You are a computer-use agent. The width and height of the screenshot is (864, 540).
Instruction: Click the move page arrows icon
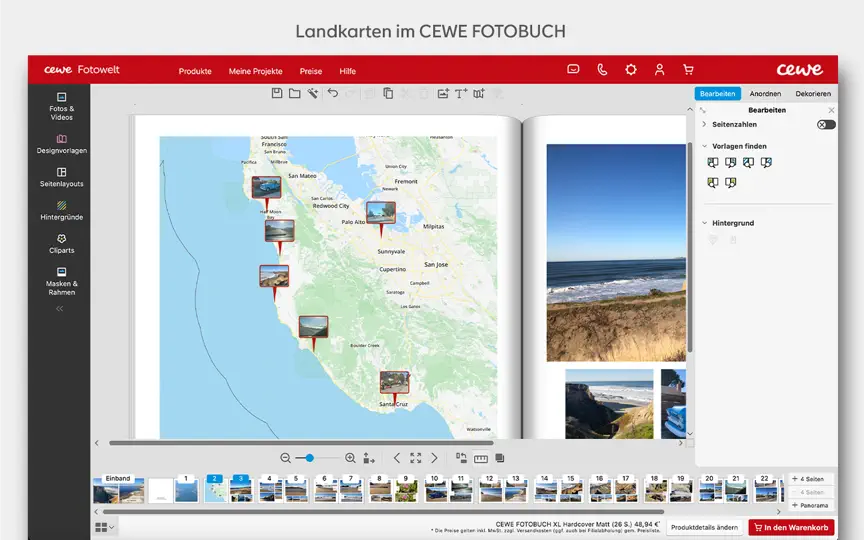tap(369, 458)
